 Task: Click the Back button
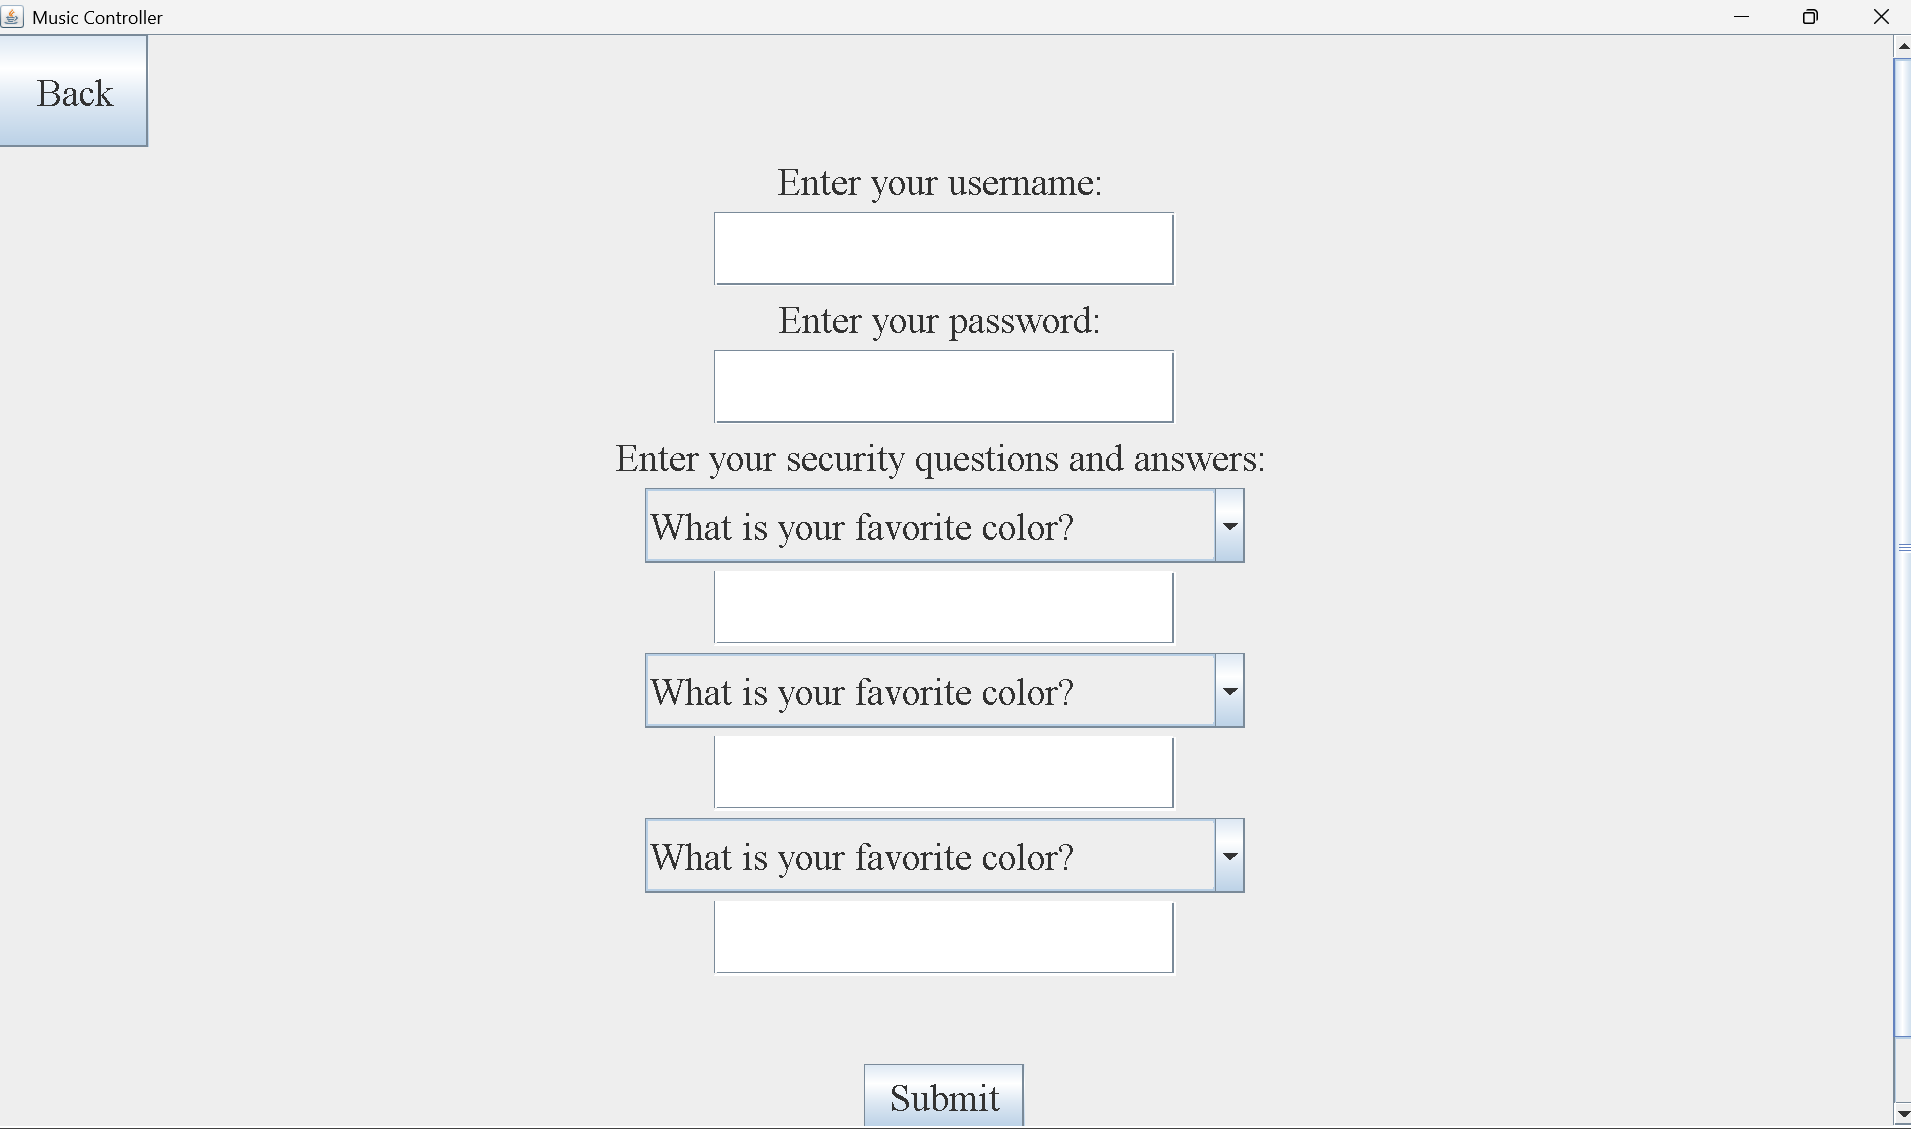73,92
